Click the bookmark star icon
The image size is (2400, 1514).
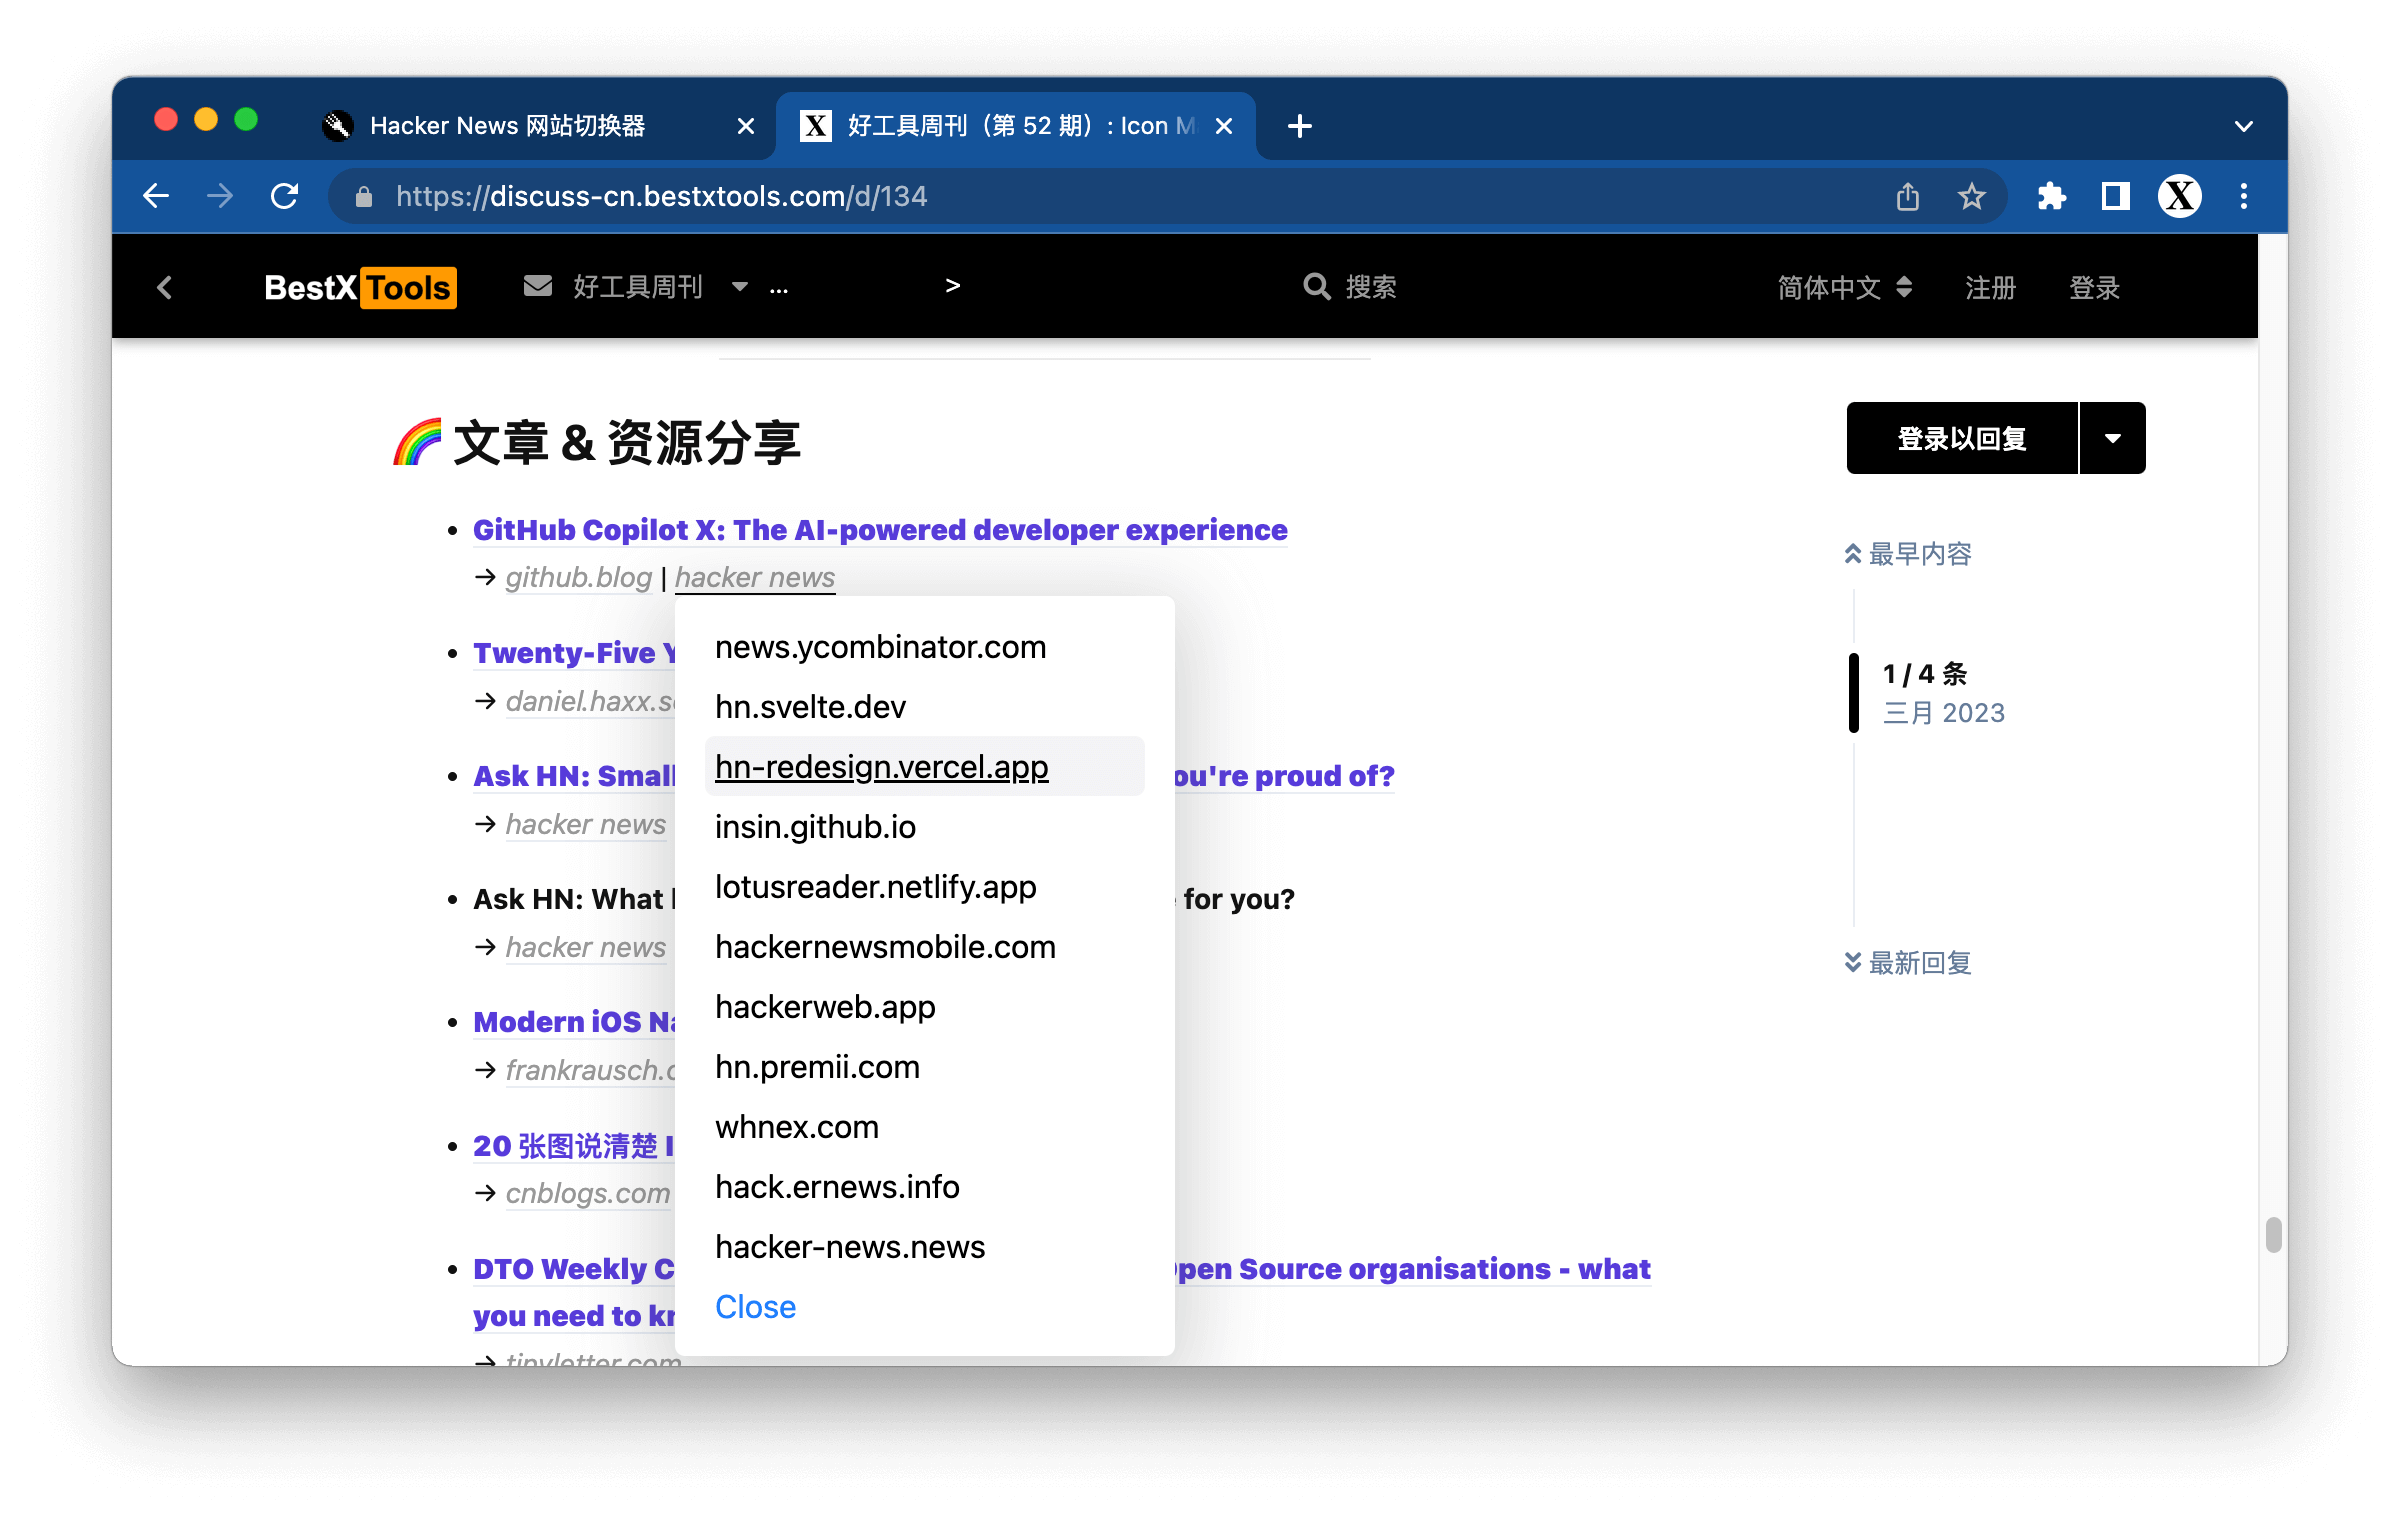coord(1971,195)
